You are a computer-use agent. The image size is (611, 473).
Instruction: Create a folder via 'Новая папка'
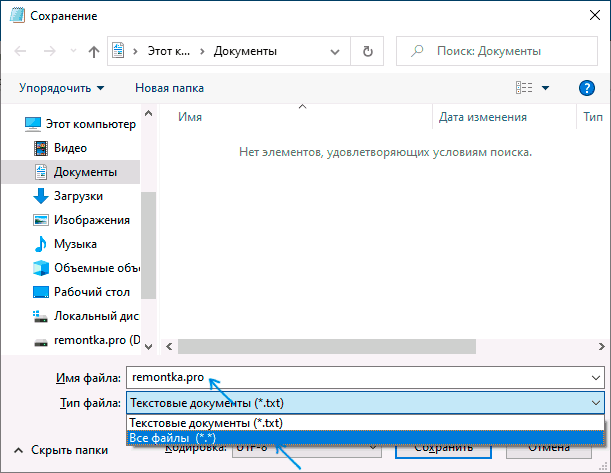tap(170, 88)
